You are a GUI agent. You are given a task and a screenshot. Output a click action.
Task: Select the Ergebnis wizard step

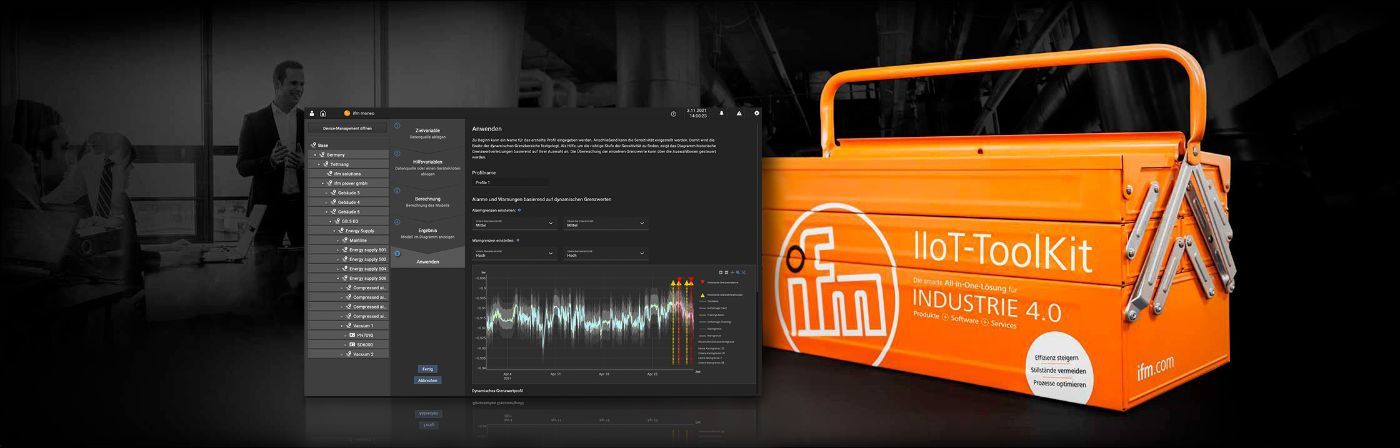[x=427, y=233]
